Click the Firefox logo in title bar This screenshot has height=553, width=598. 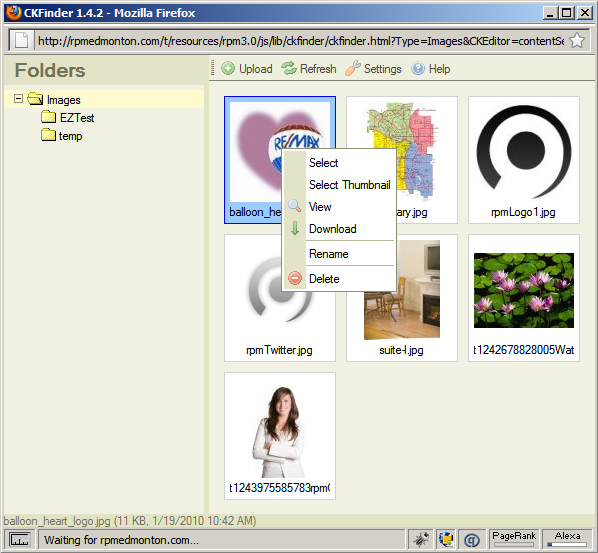pyautogui.click(x=14, y=12)
